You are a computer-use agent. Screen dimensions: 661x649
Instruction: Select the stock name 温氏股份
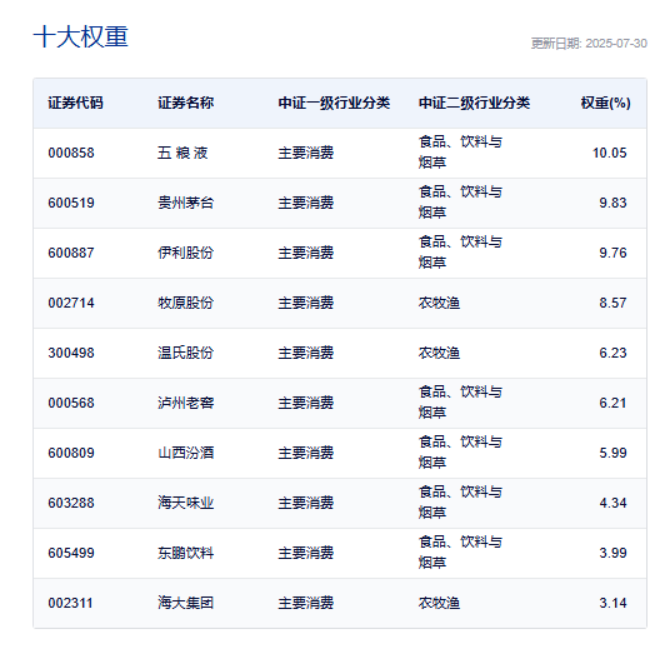[x=186, y=353]
